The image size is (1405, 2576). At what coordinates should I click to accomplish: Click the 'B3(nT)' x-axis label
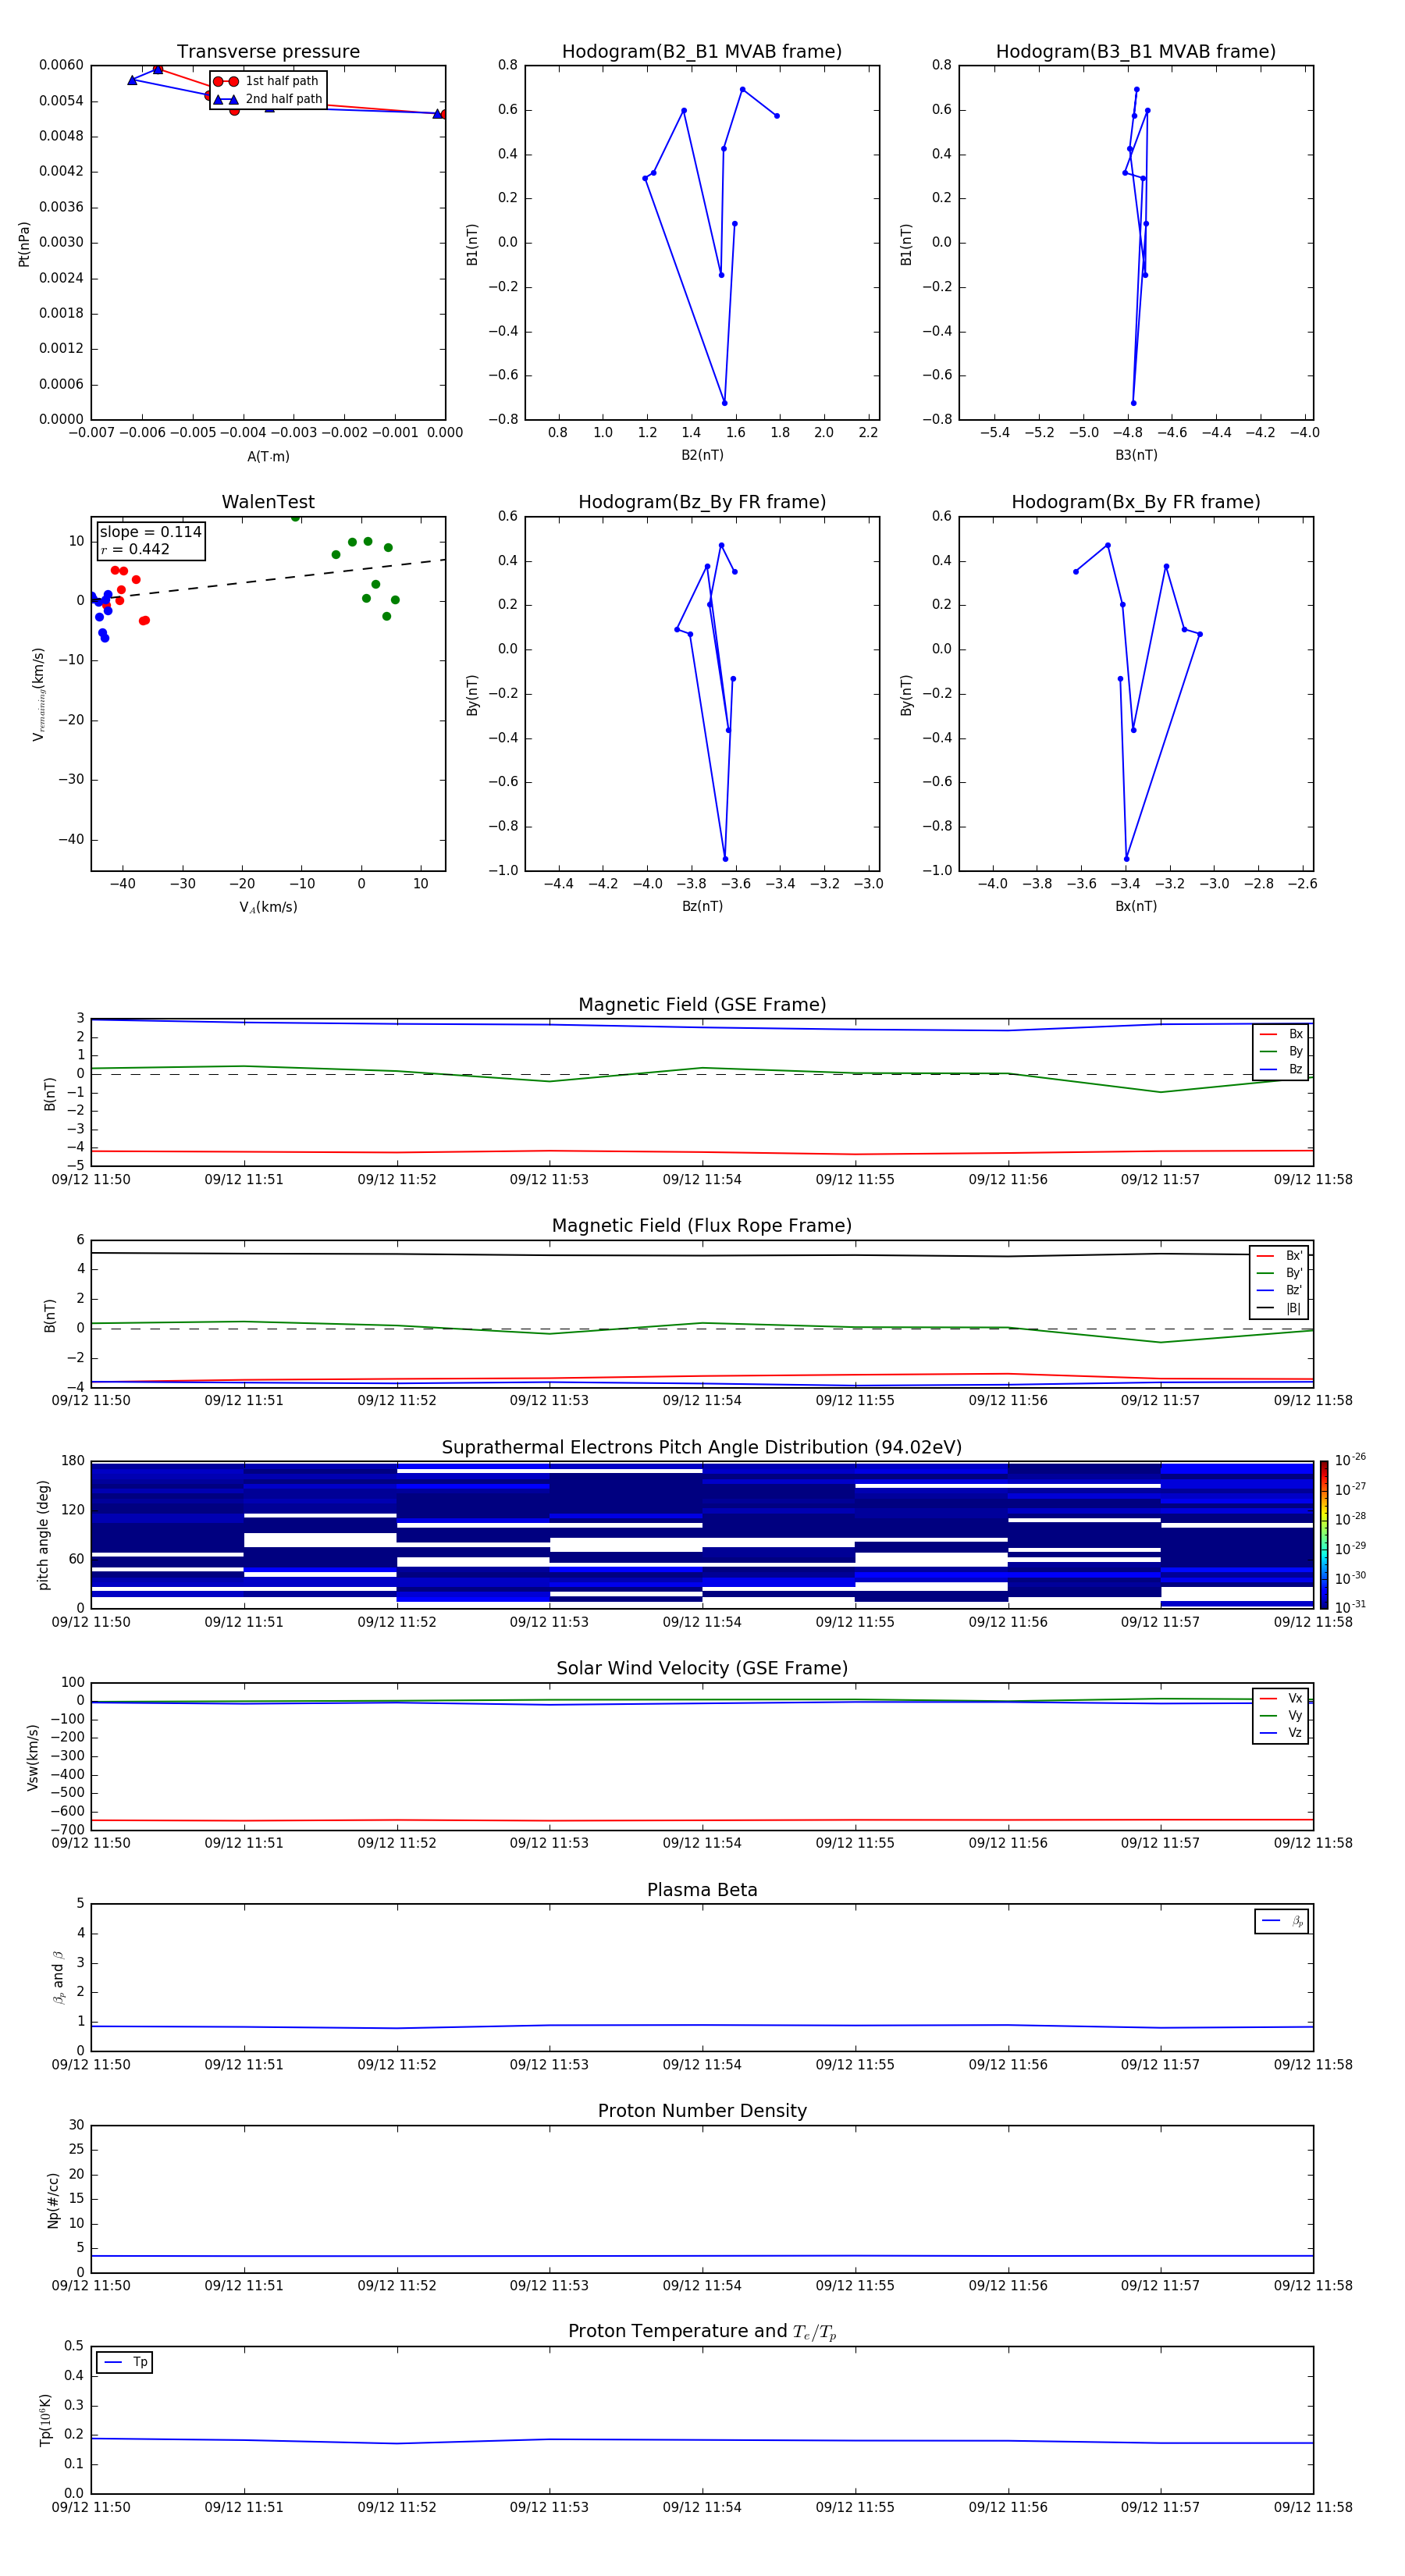[1136, 455]
